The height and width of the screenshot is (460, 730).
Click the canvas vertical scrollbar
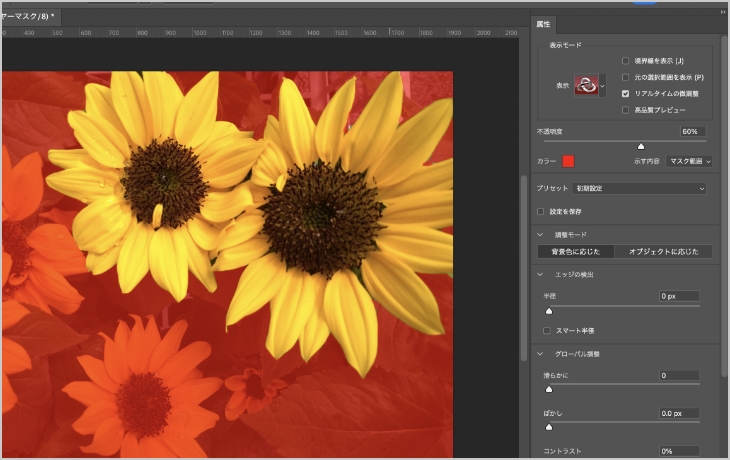point(524,268)
